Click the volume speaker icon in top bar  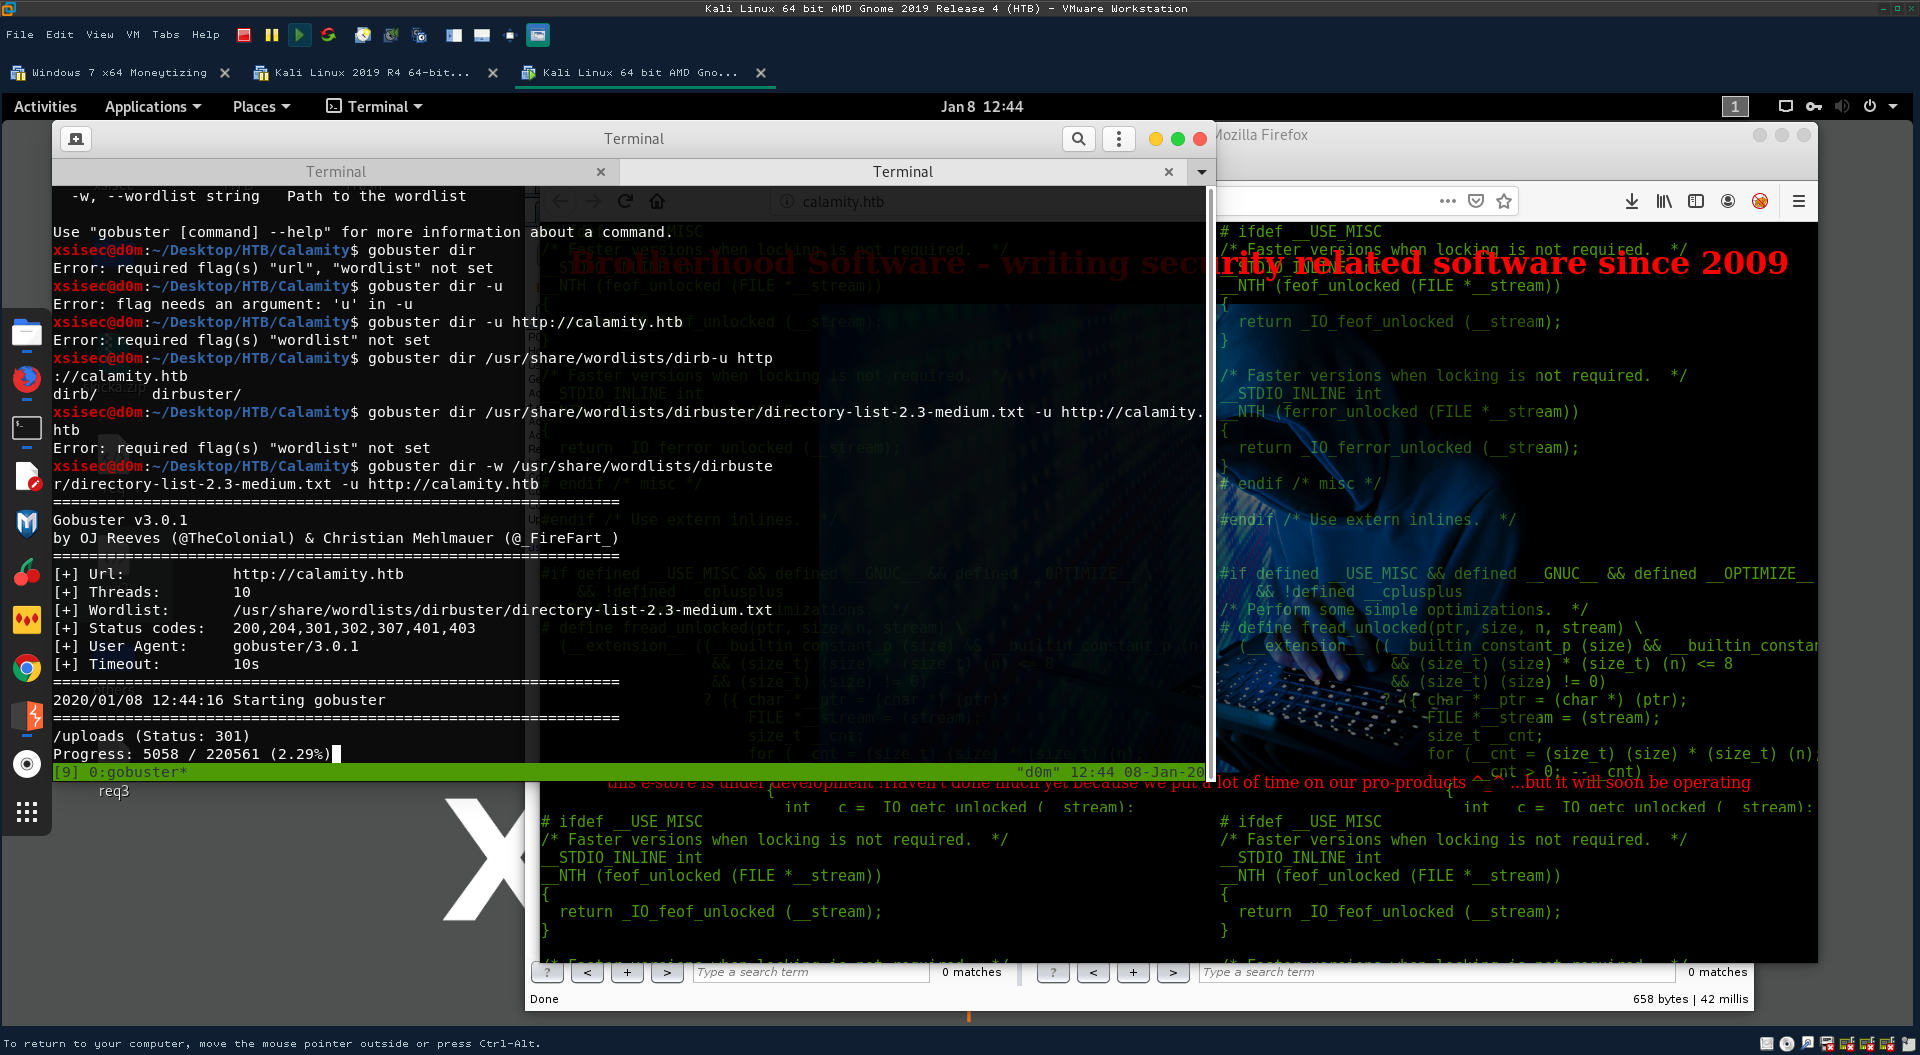(1842, 106)
